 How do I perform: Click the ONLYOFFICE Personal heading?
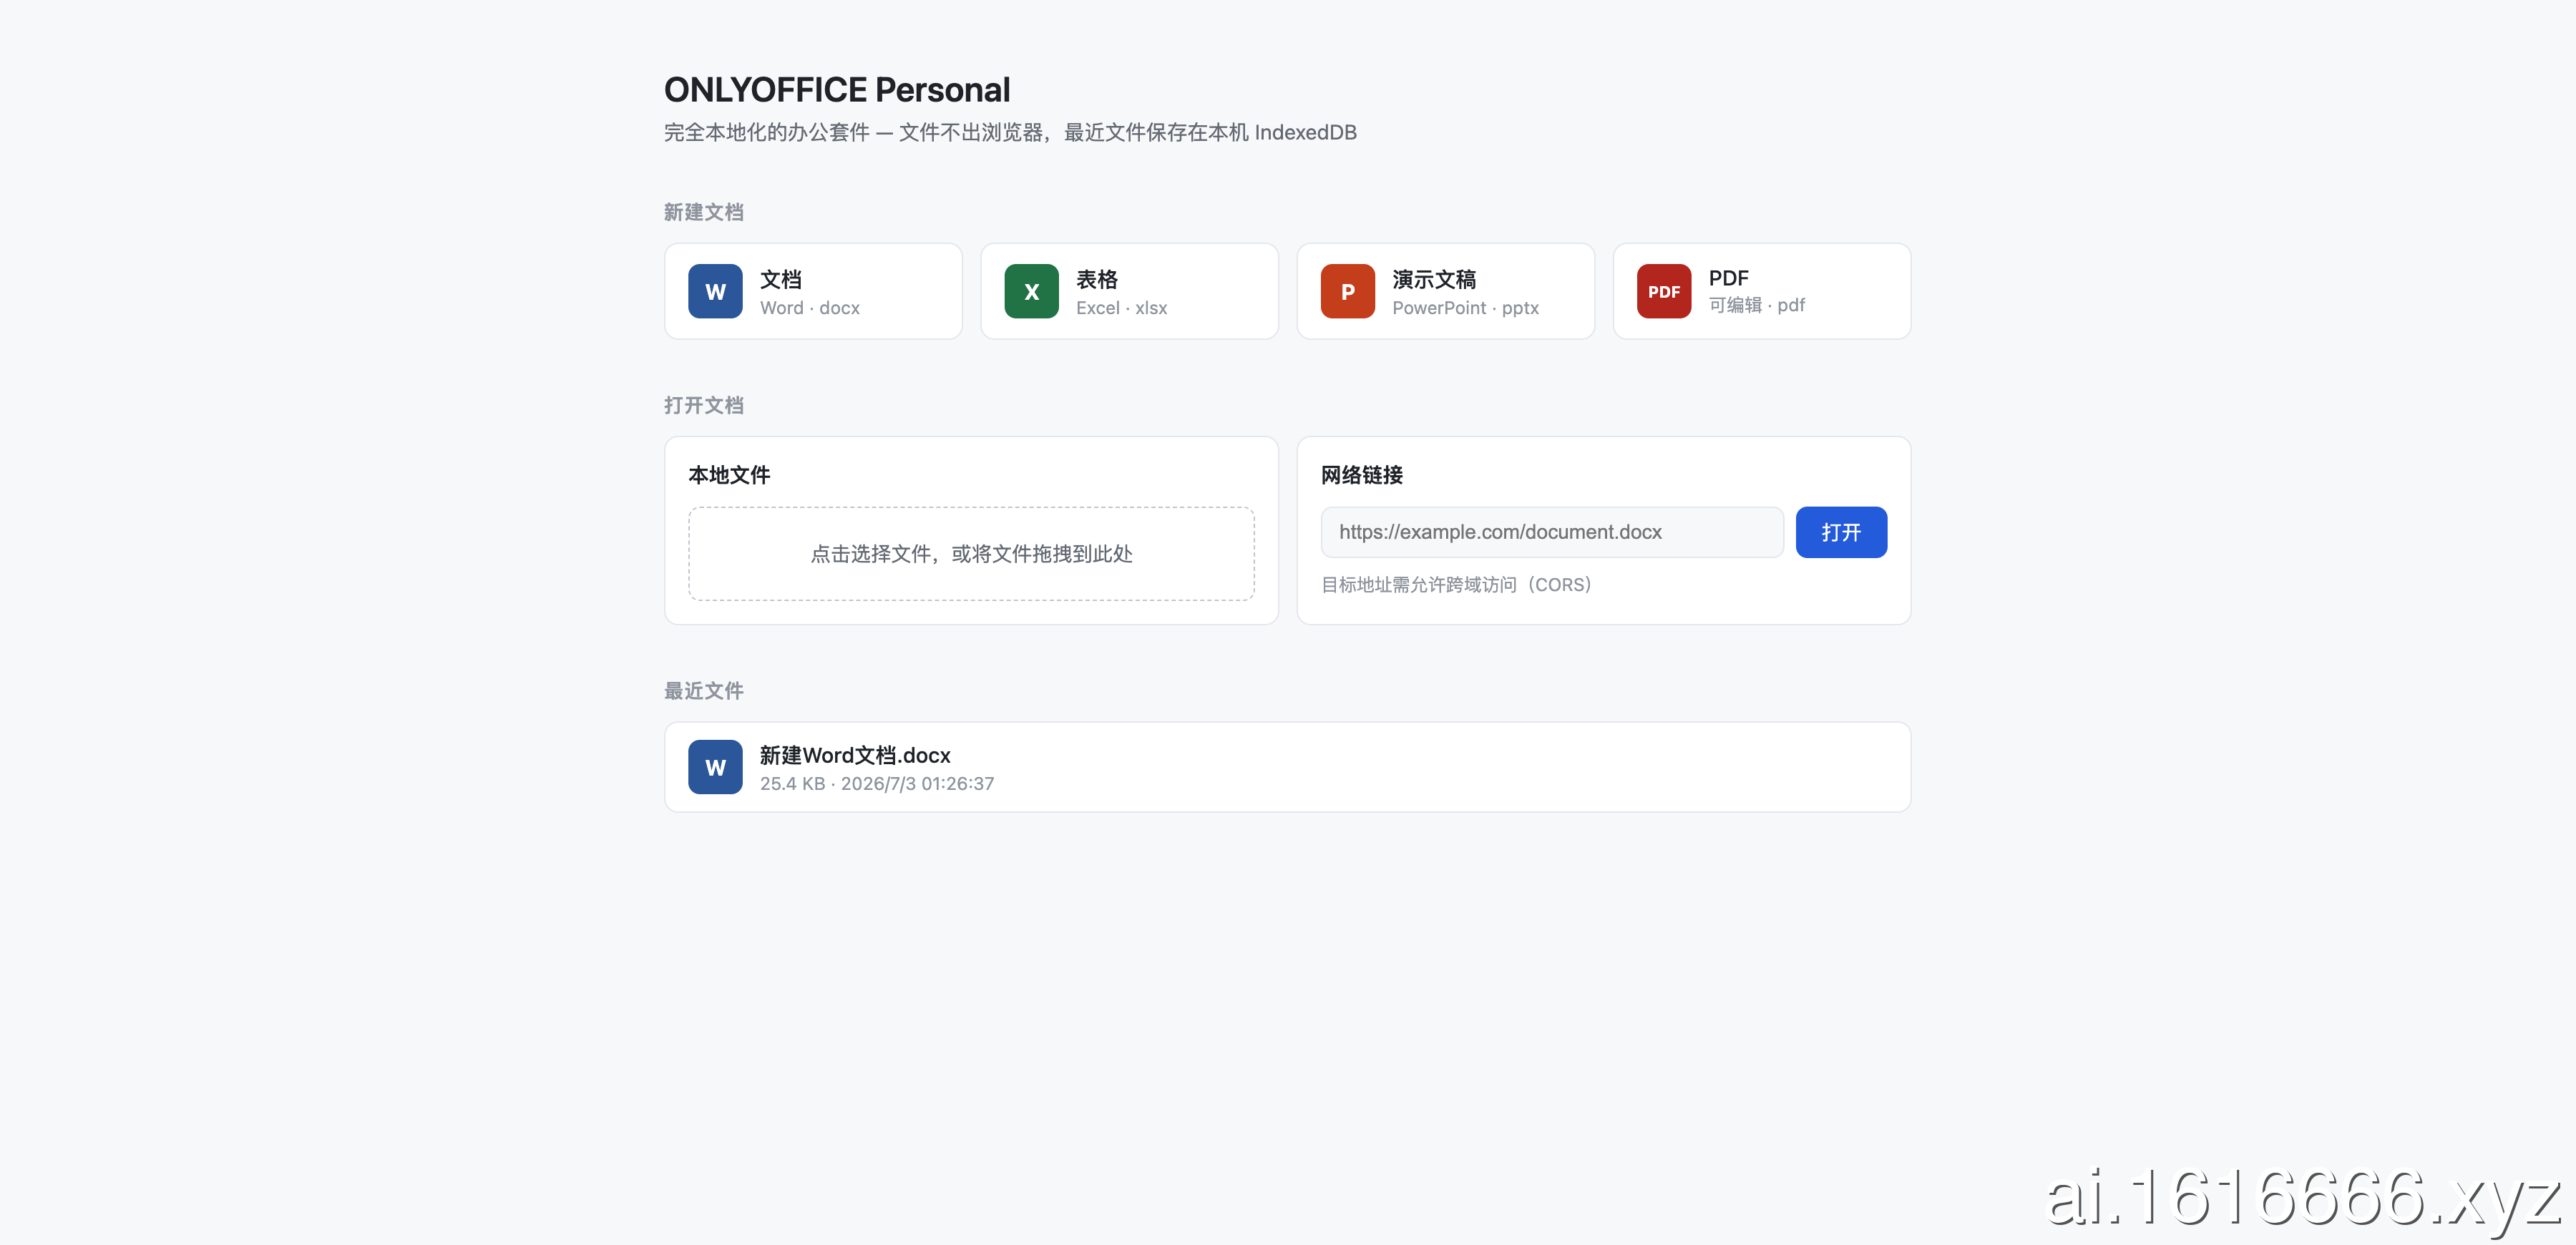[837, 90]
